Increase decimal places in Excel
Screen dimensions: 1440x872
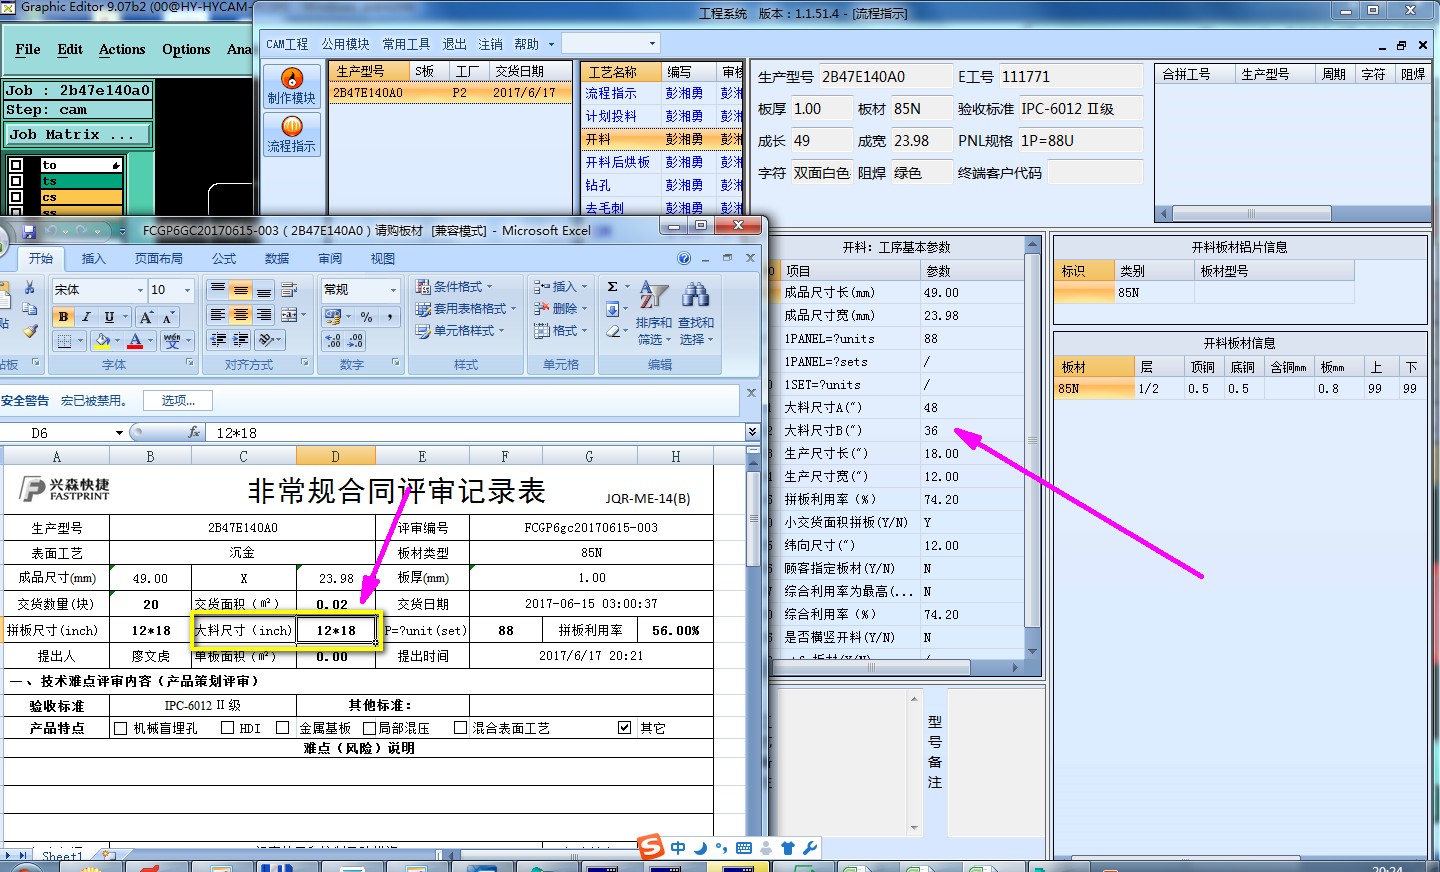click(333, 341)
